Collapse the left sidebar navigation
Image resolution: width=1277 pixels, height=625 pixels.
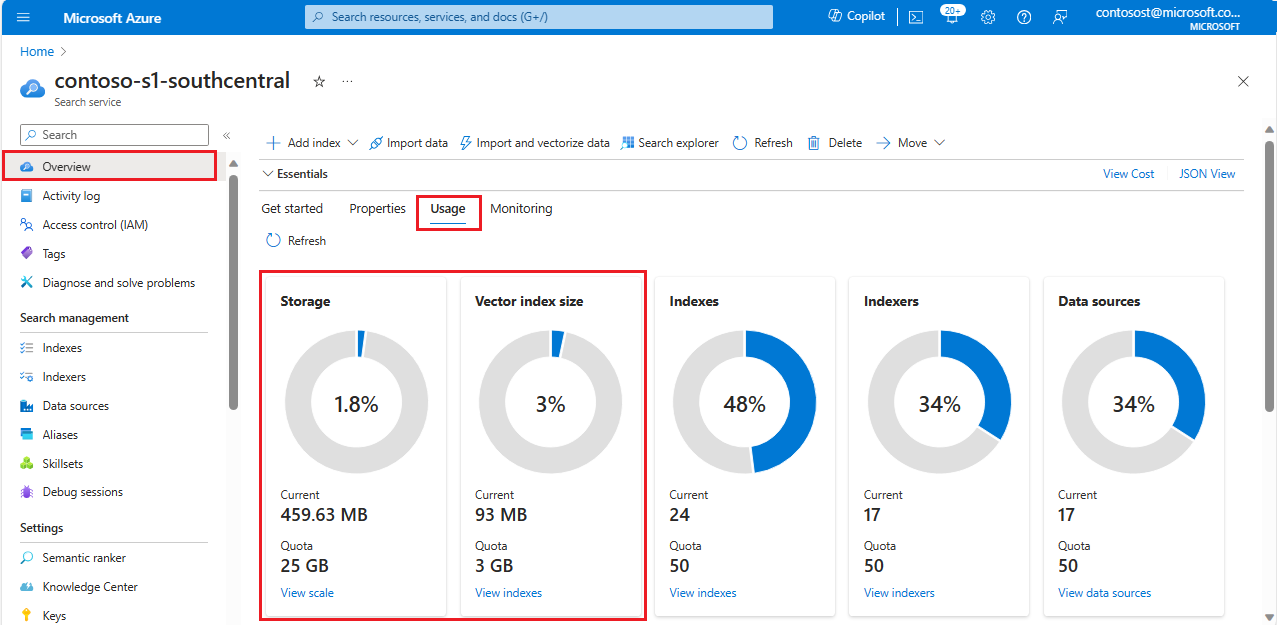click(226, 135)
